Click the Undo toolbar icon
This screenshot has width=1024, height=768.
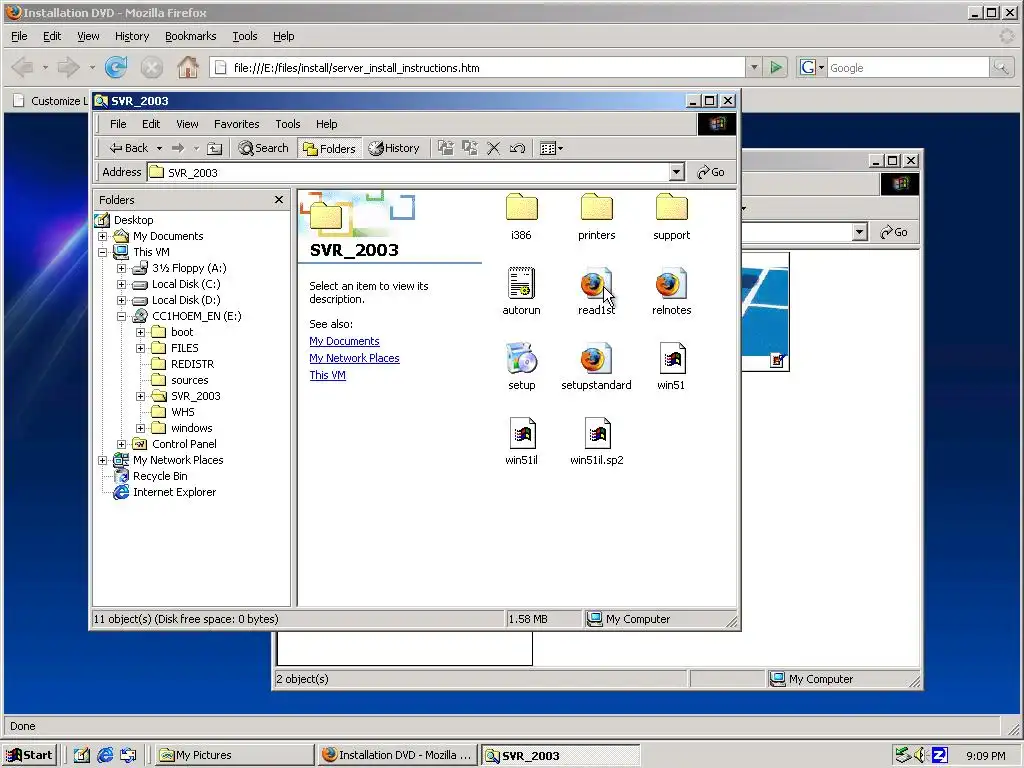click(x=517, y=148)
